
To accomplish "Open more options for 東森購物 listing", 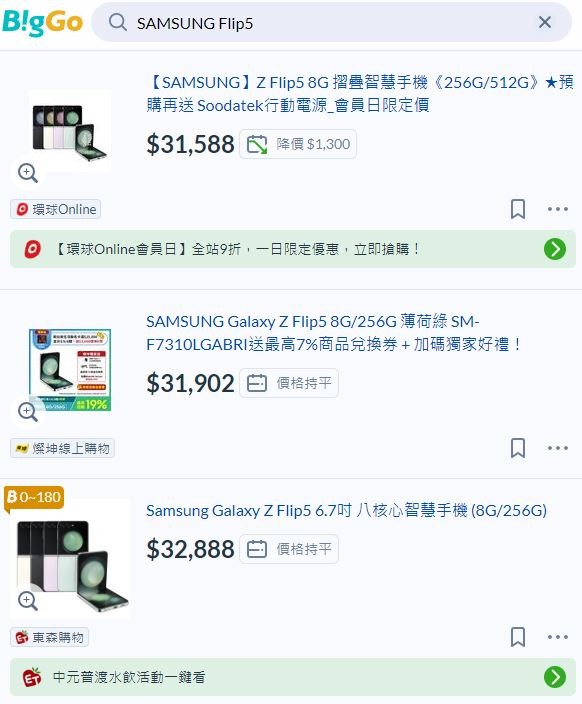I will click(x=558, y=637).
